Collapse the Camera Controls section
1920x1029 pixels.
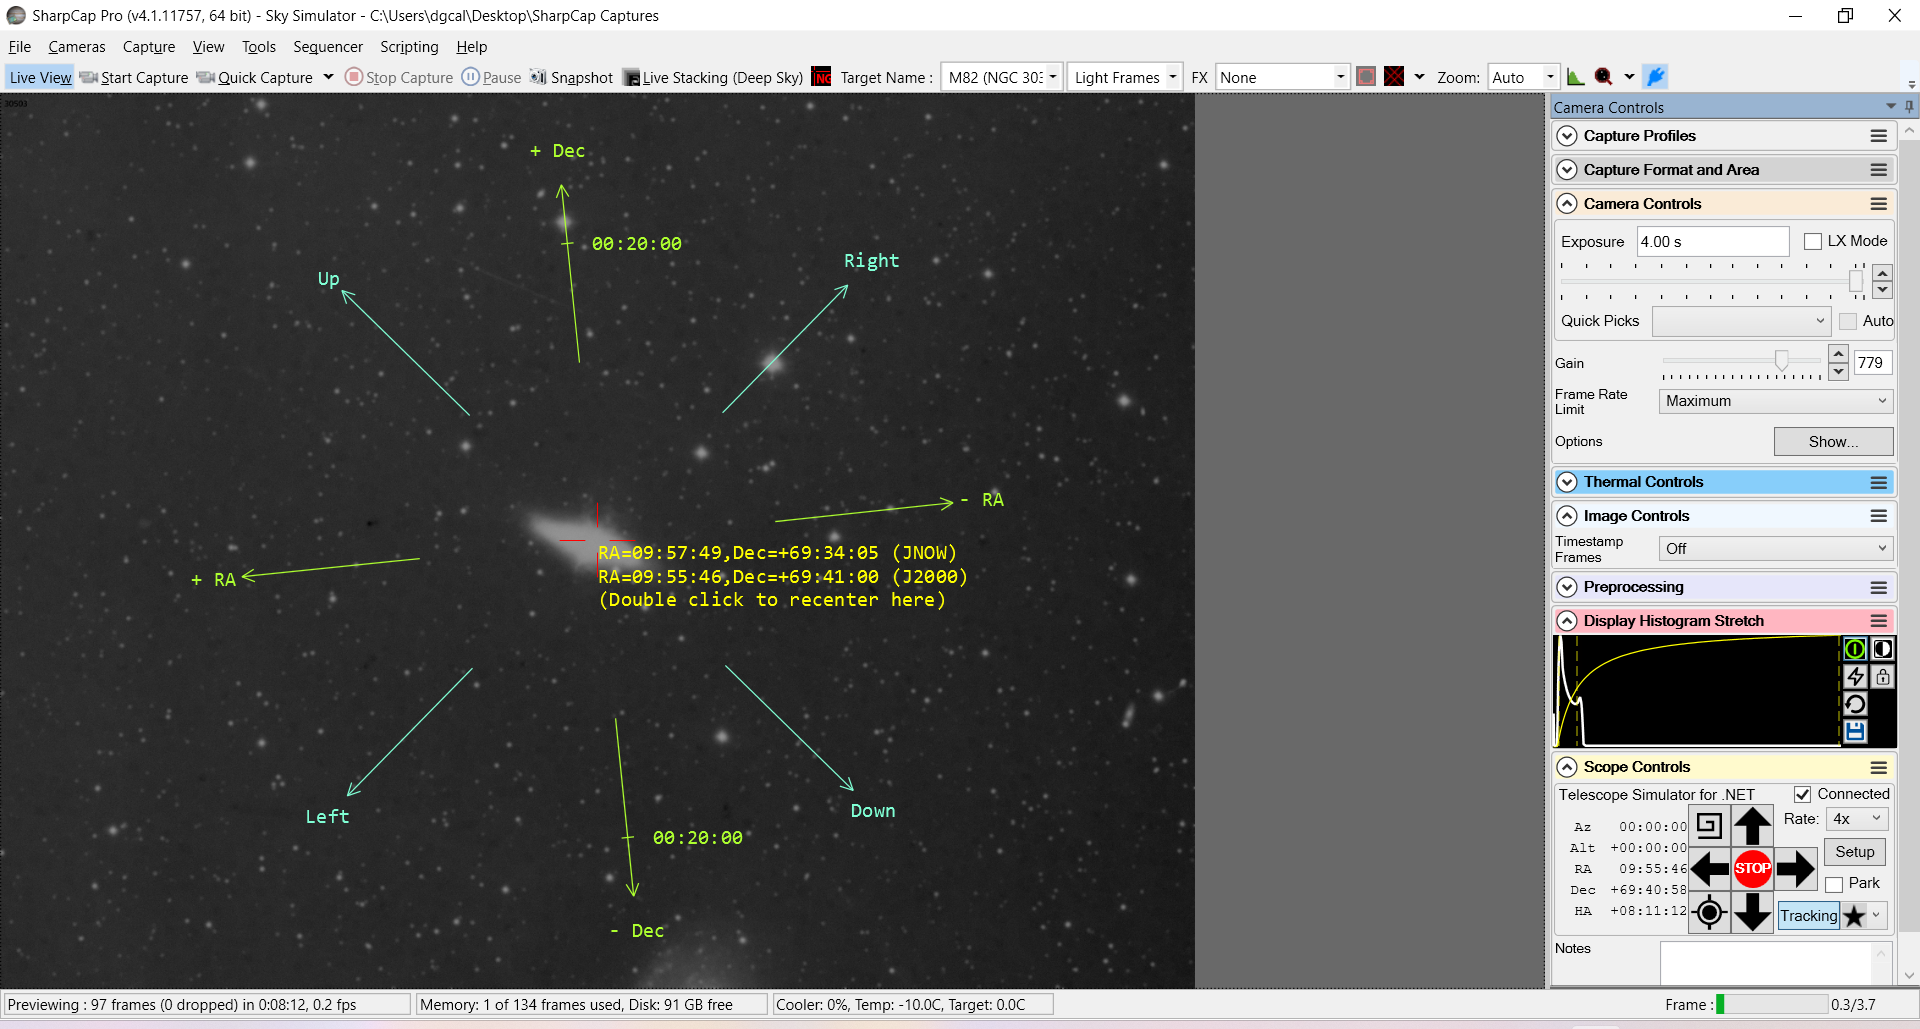[1567, 204]
